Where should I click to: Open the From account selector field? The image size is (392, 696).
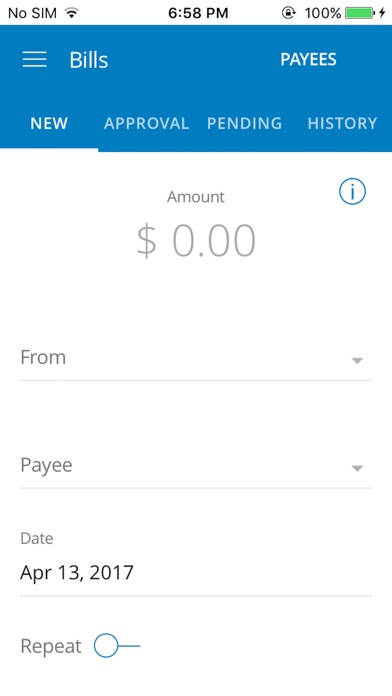pyautogui.click(x=196, y=359)
